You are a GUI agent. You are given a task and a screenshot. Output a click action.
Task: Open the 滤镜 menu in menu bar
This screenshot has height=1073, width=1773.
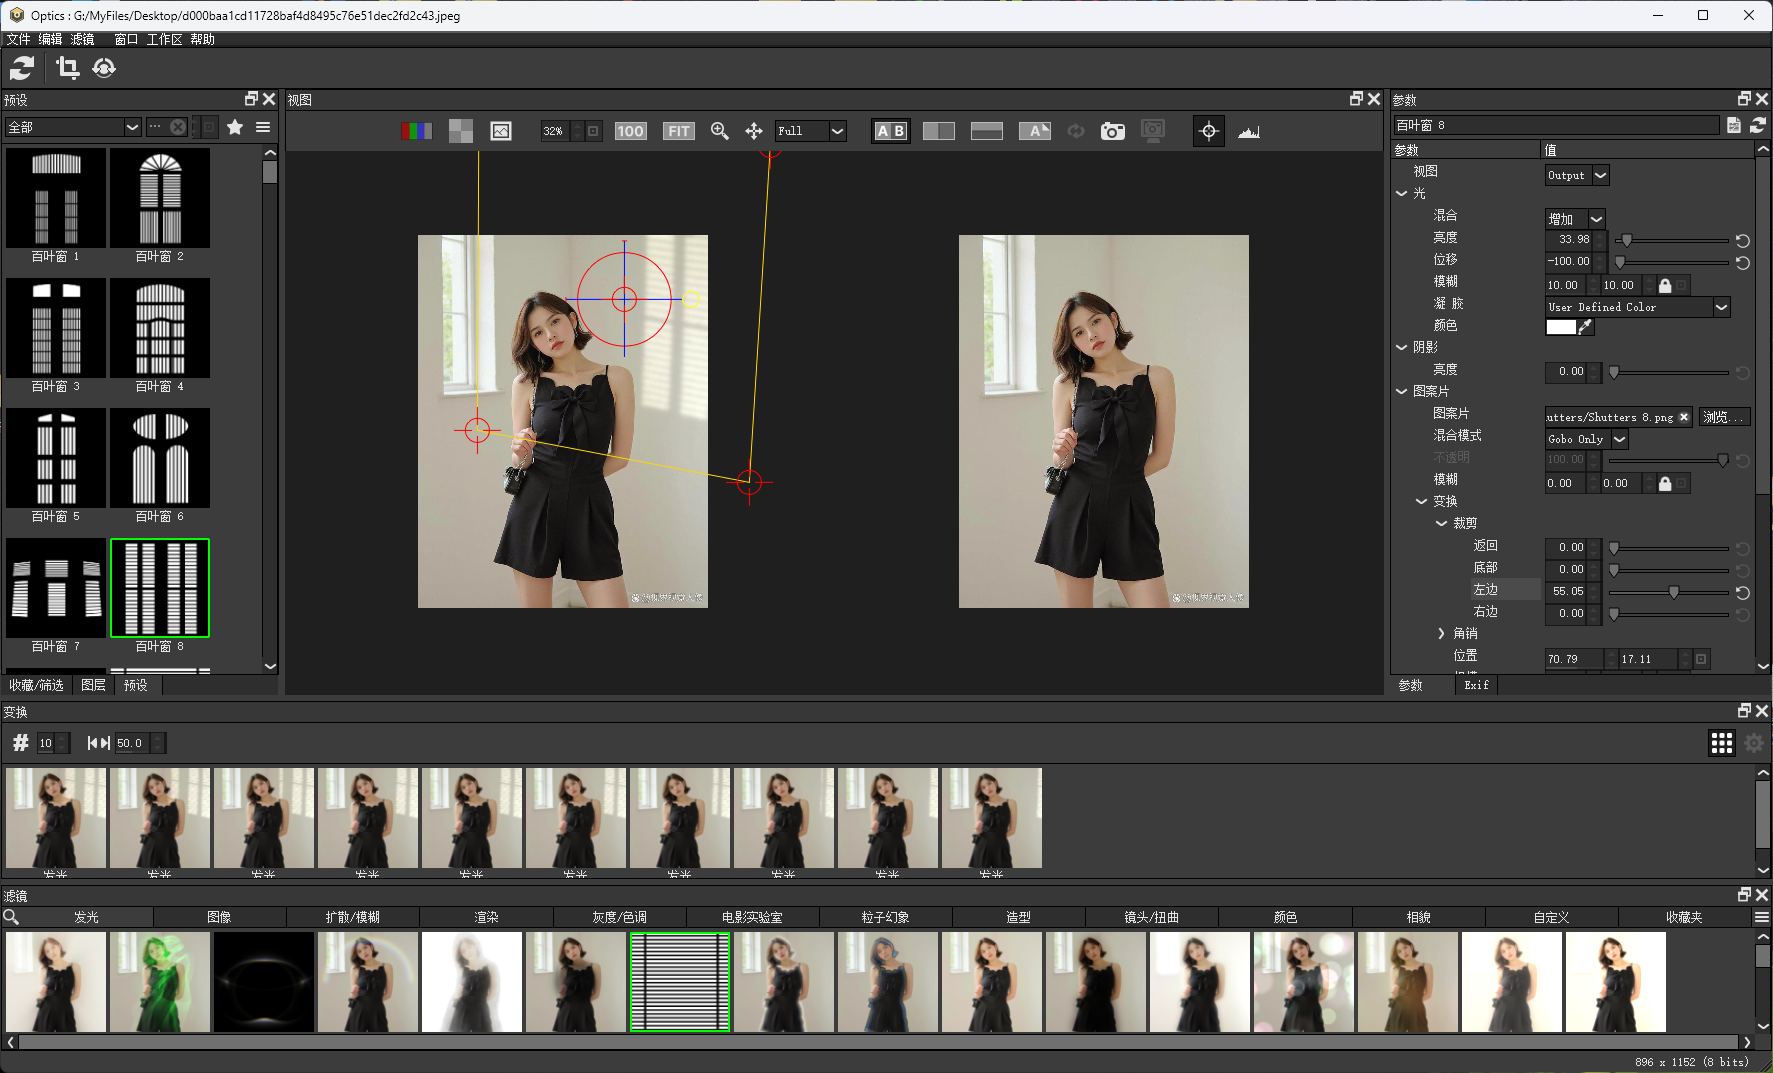[82, 39]
